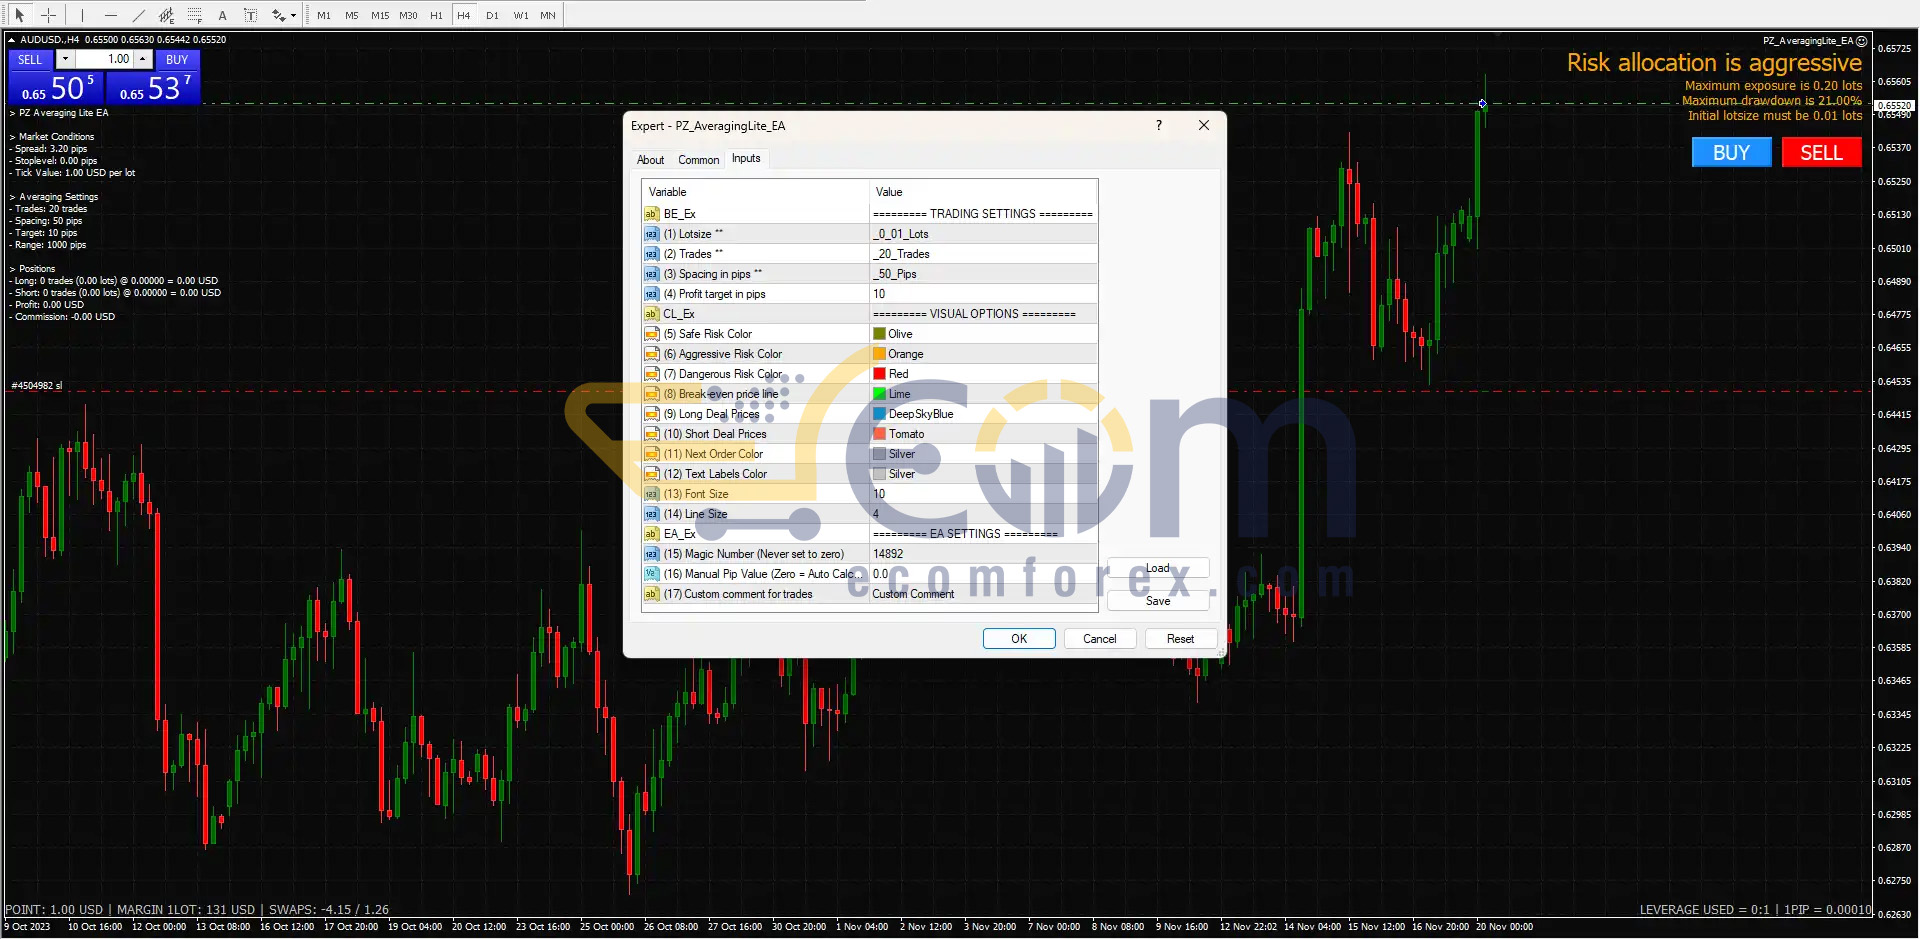Click the large blue BUY chart button
The image size is (1920, 939).
click(x=1731, y=152)
